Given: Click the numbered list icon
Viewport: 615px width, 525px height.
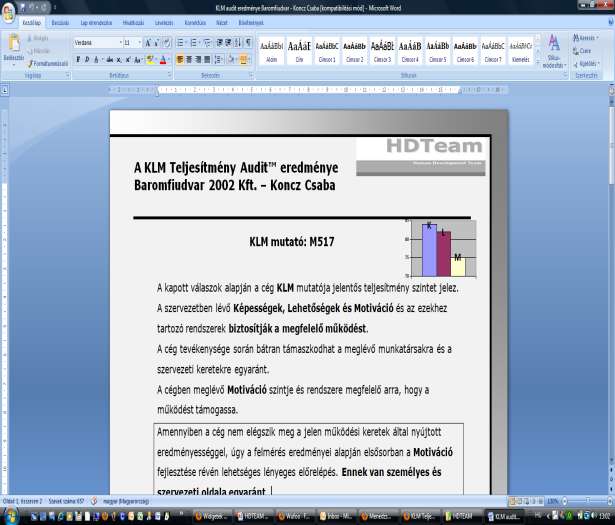Looking at the screenshot, I should tap(193, 43).
